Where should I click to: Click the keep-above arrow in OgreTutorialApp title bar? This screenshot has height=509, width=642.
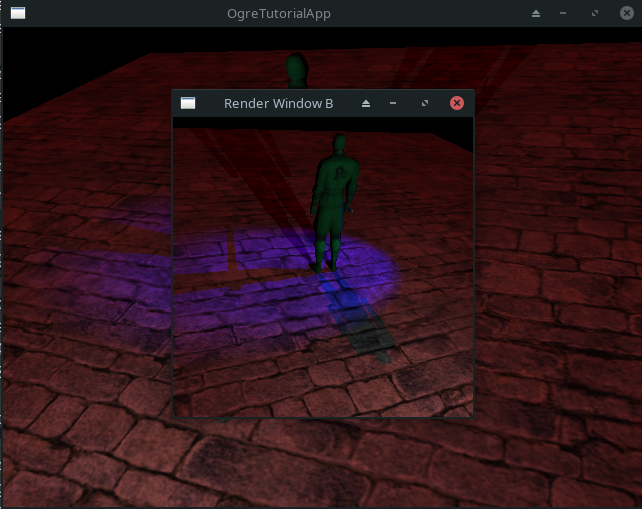pos(536,14)
